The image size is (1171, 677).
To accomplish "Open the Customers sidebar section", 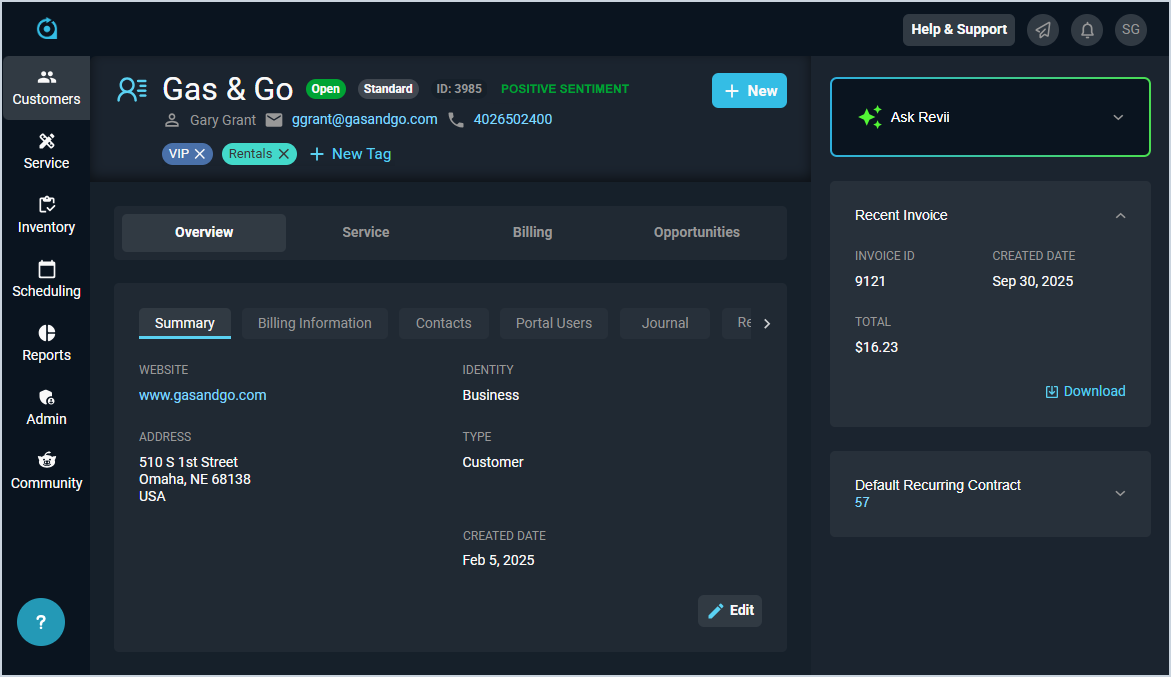I will (46, 88).
